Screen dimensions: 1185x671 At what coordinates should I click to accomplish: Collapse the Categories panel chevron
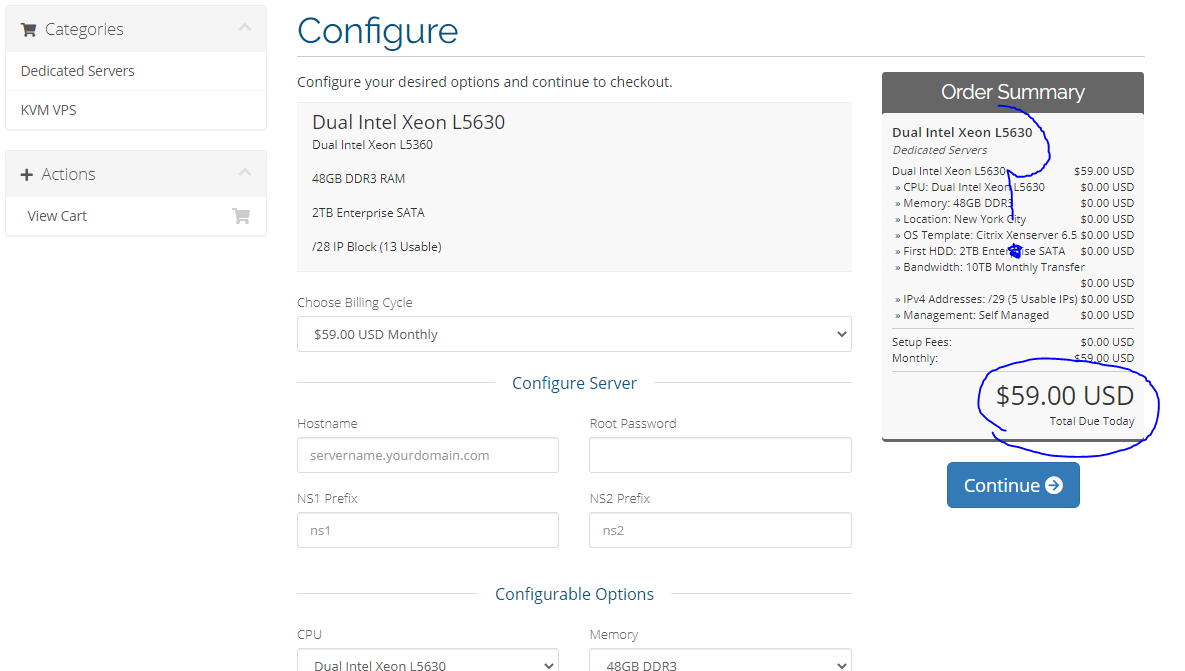pos(245,28)
